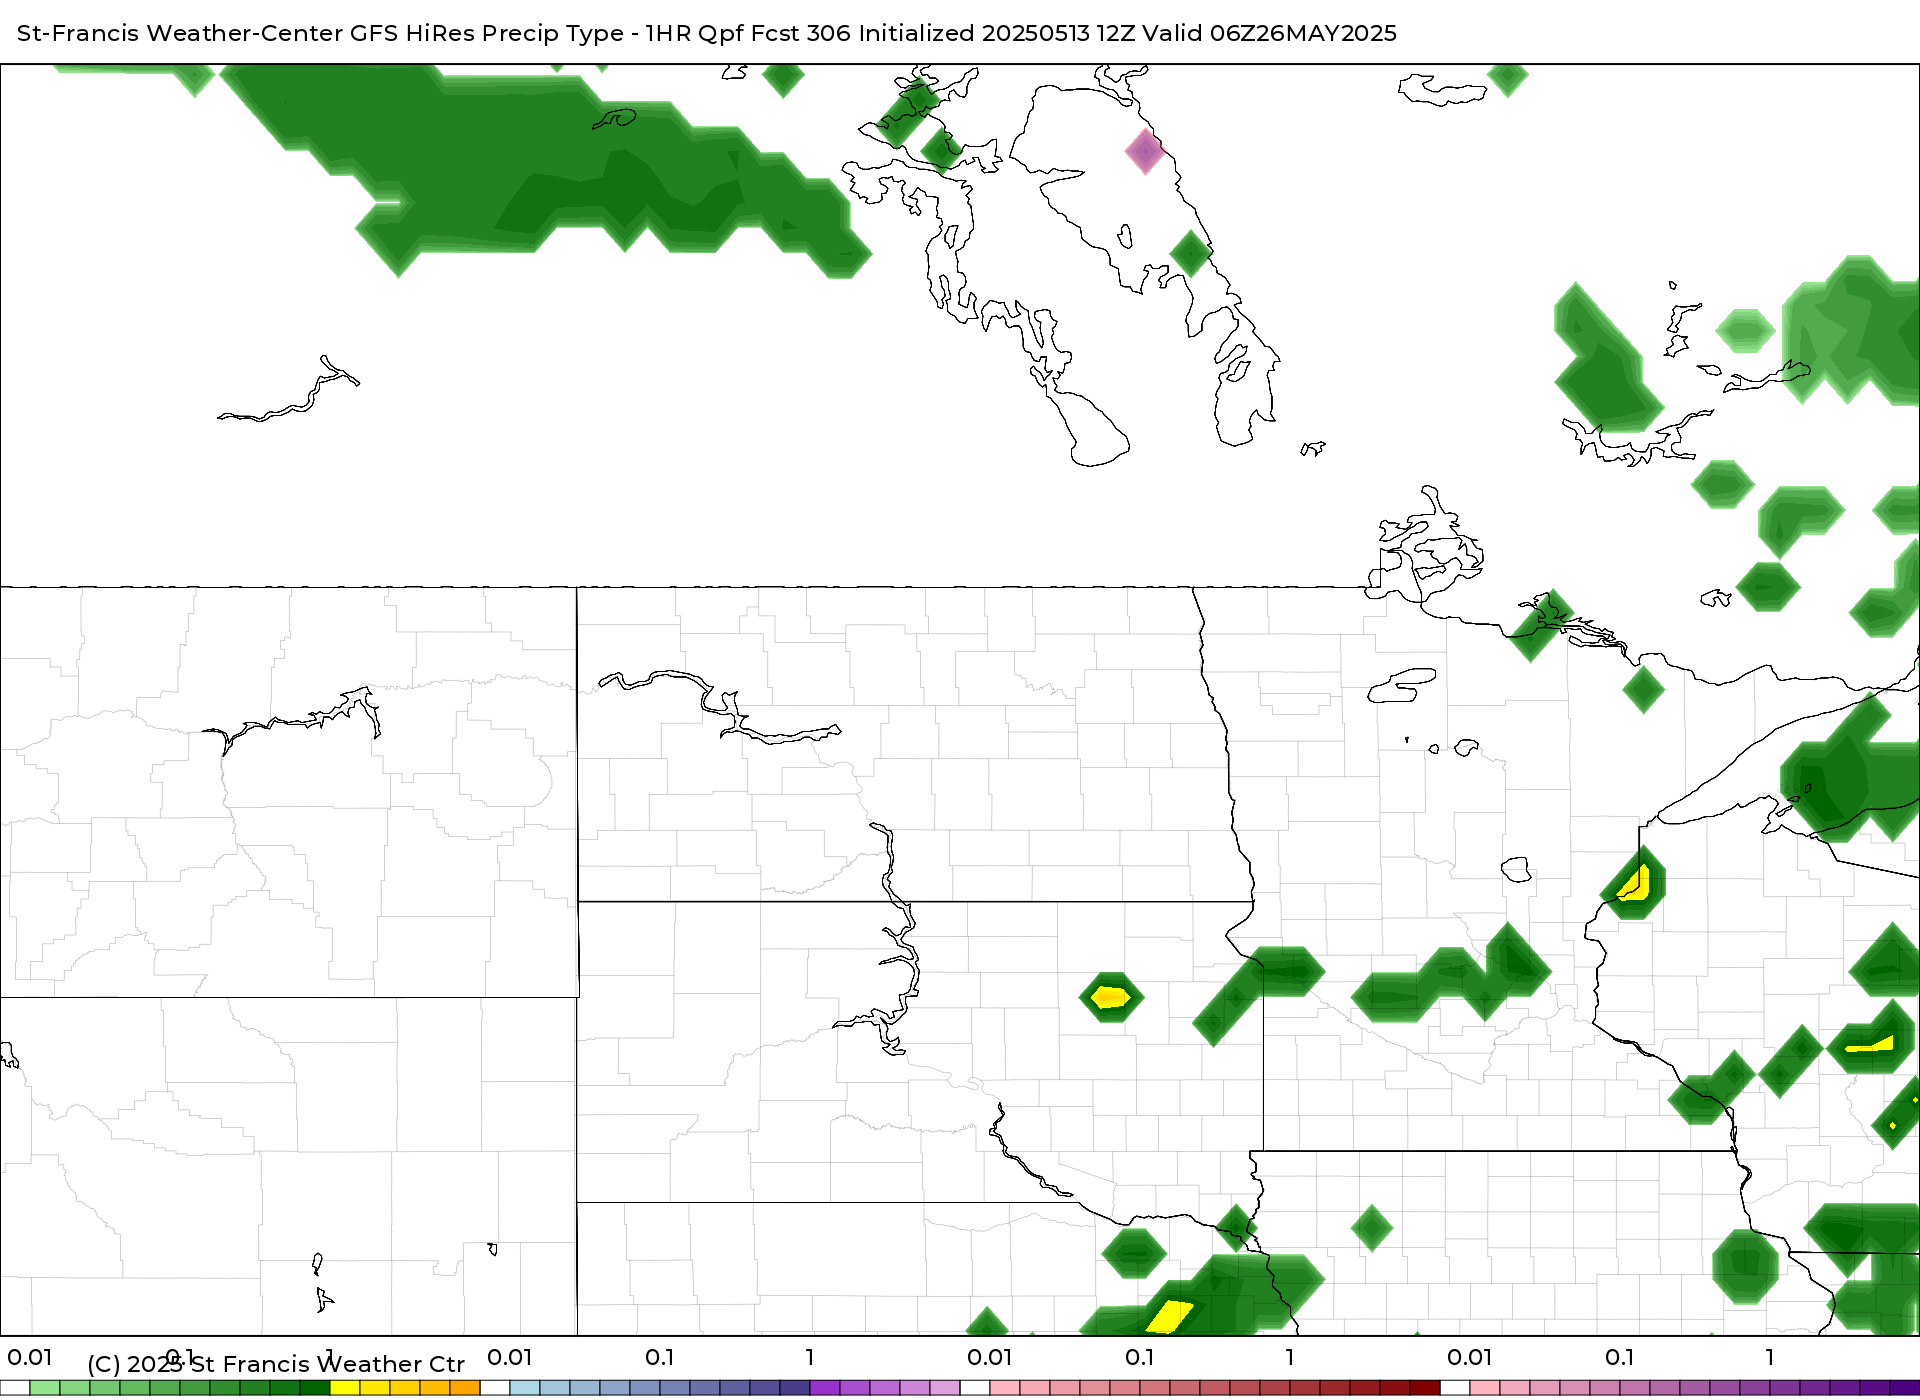Screen dimensions: 1920x1400
Task: Select the darkest green legend swatch
Action: click(x=315, y=1388)
